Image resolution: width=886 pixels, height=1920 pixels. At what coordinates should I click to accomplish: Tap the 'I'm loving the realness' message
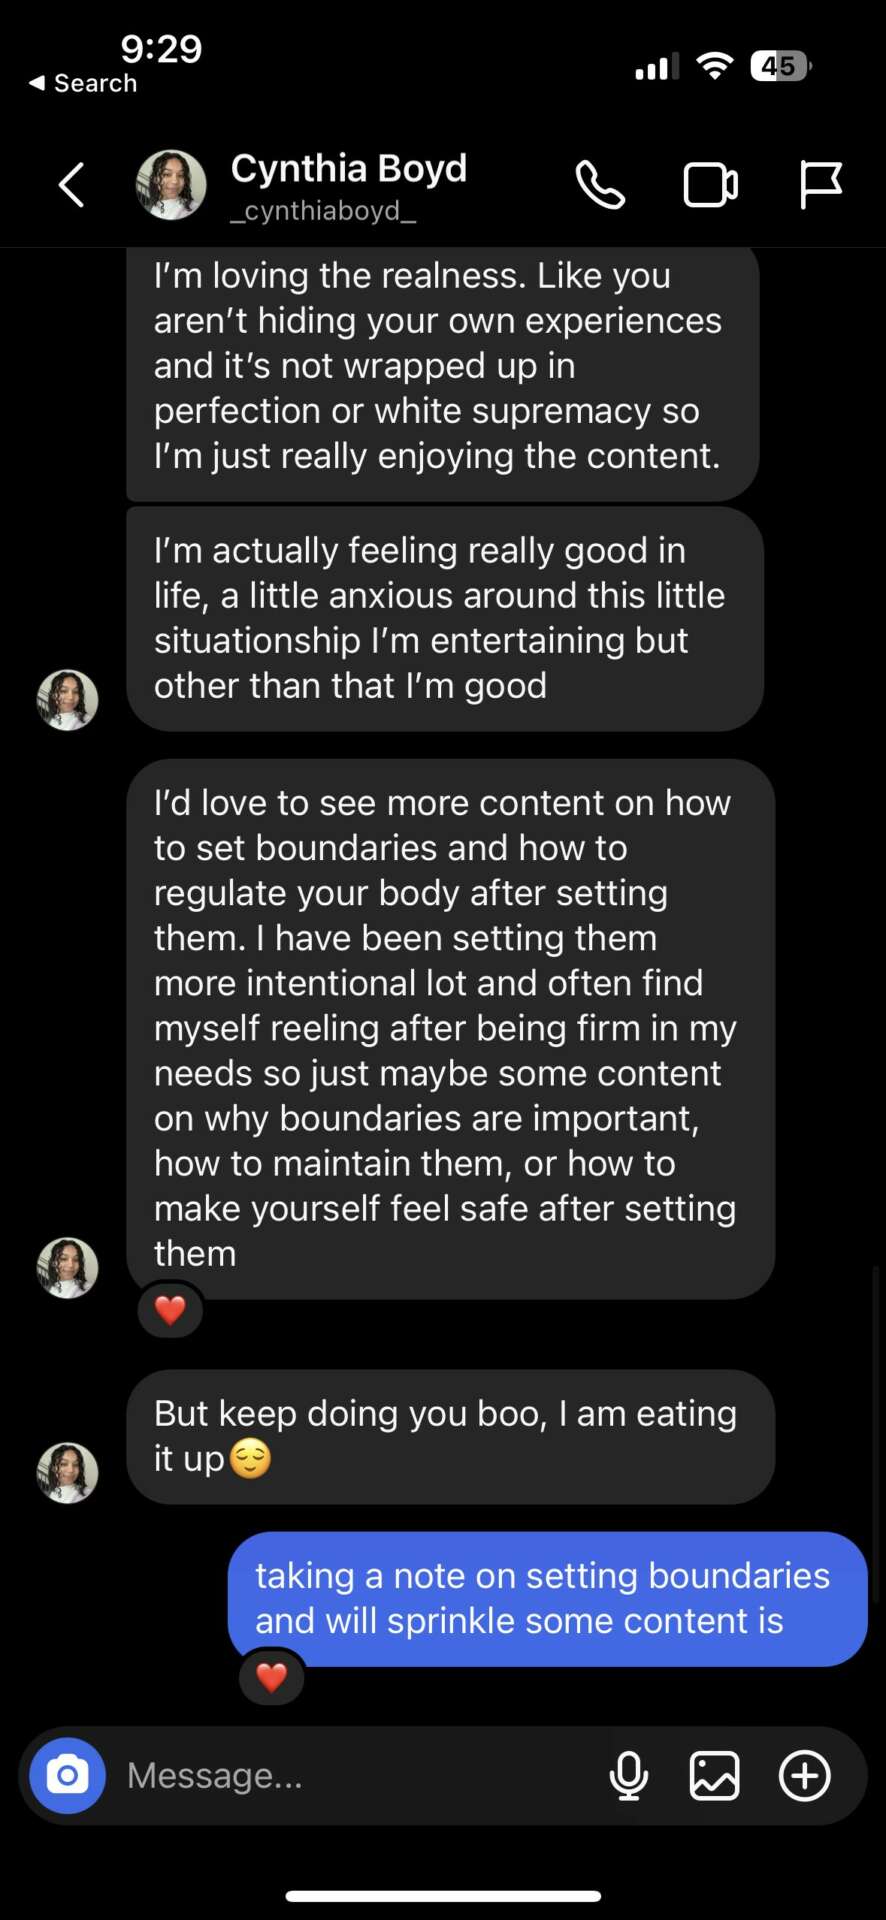[442, 366]
